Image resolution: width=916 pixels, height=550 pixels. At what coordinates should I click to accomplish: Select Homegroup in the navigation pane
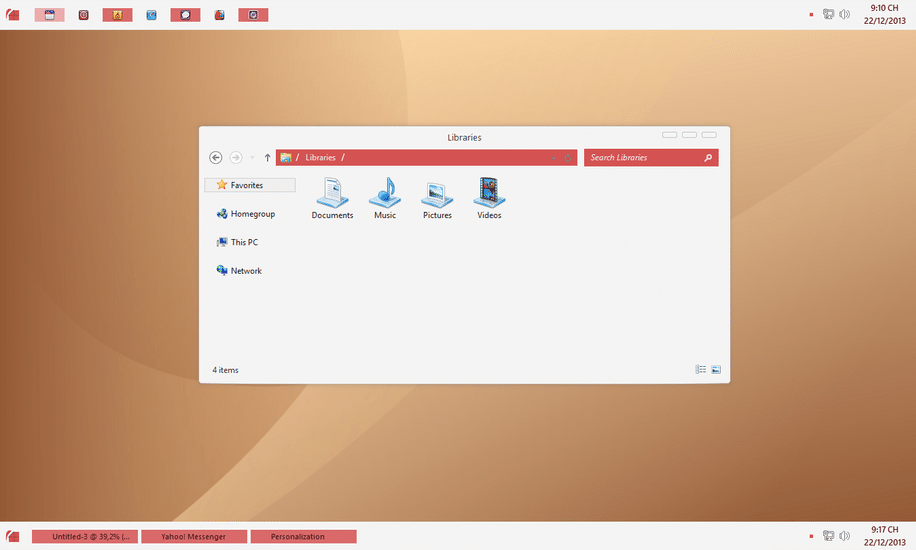point(252,214)
